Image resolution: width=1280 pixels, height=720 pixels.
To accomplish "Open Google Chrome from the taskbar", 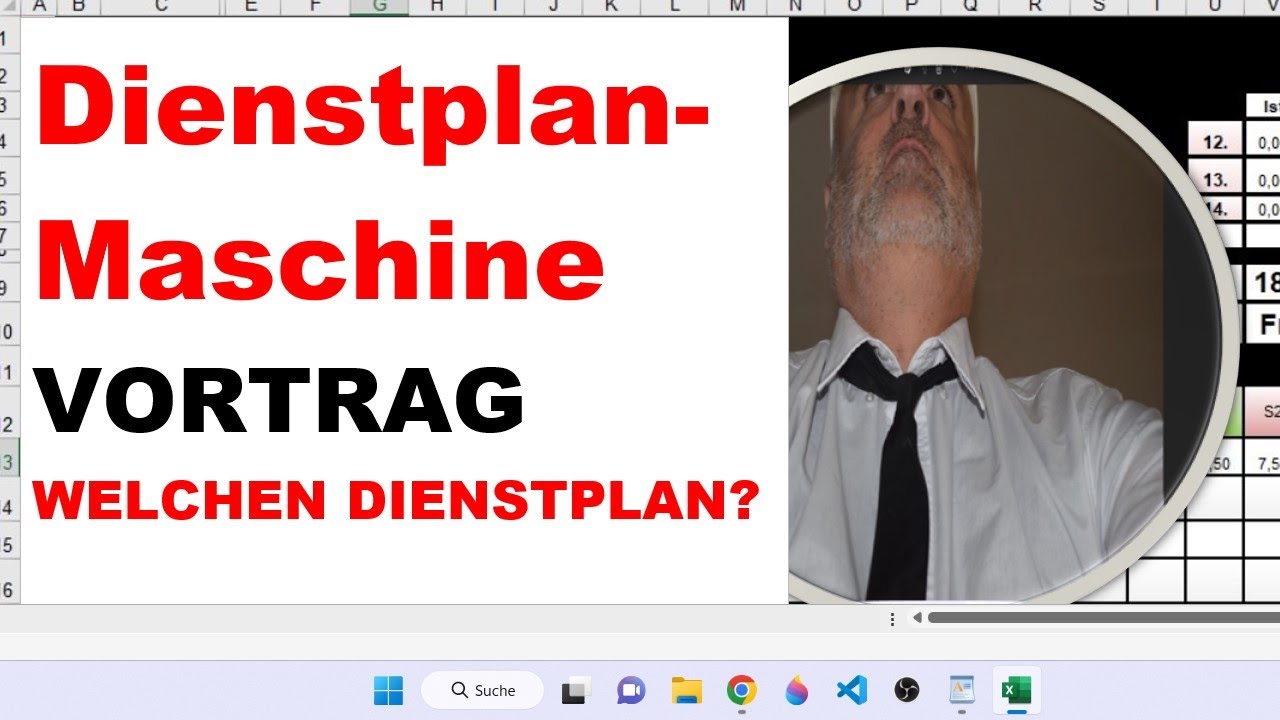I will 741,690.
